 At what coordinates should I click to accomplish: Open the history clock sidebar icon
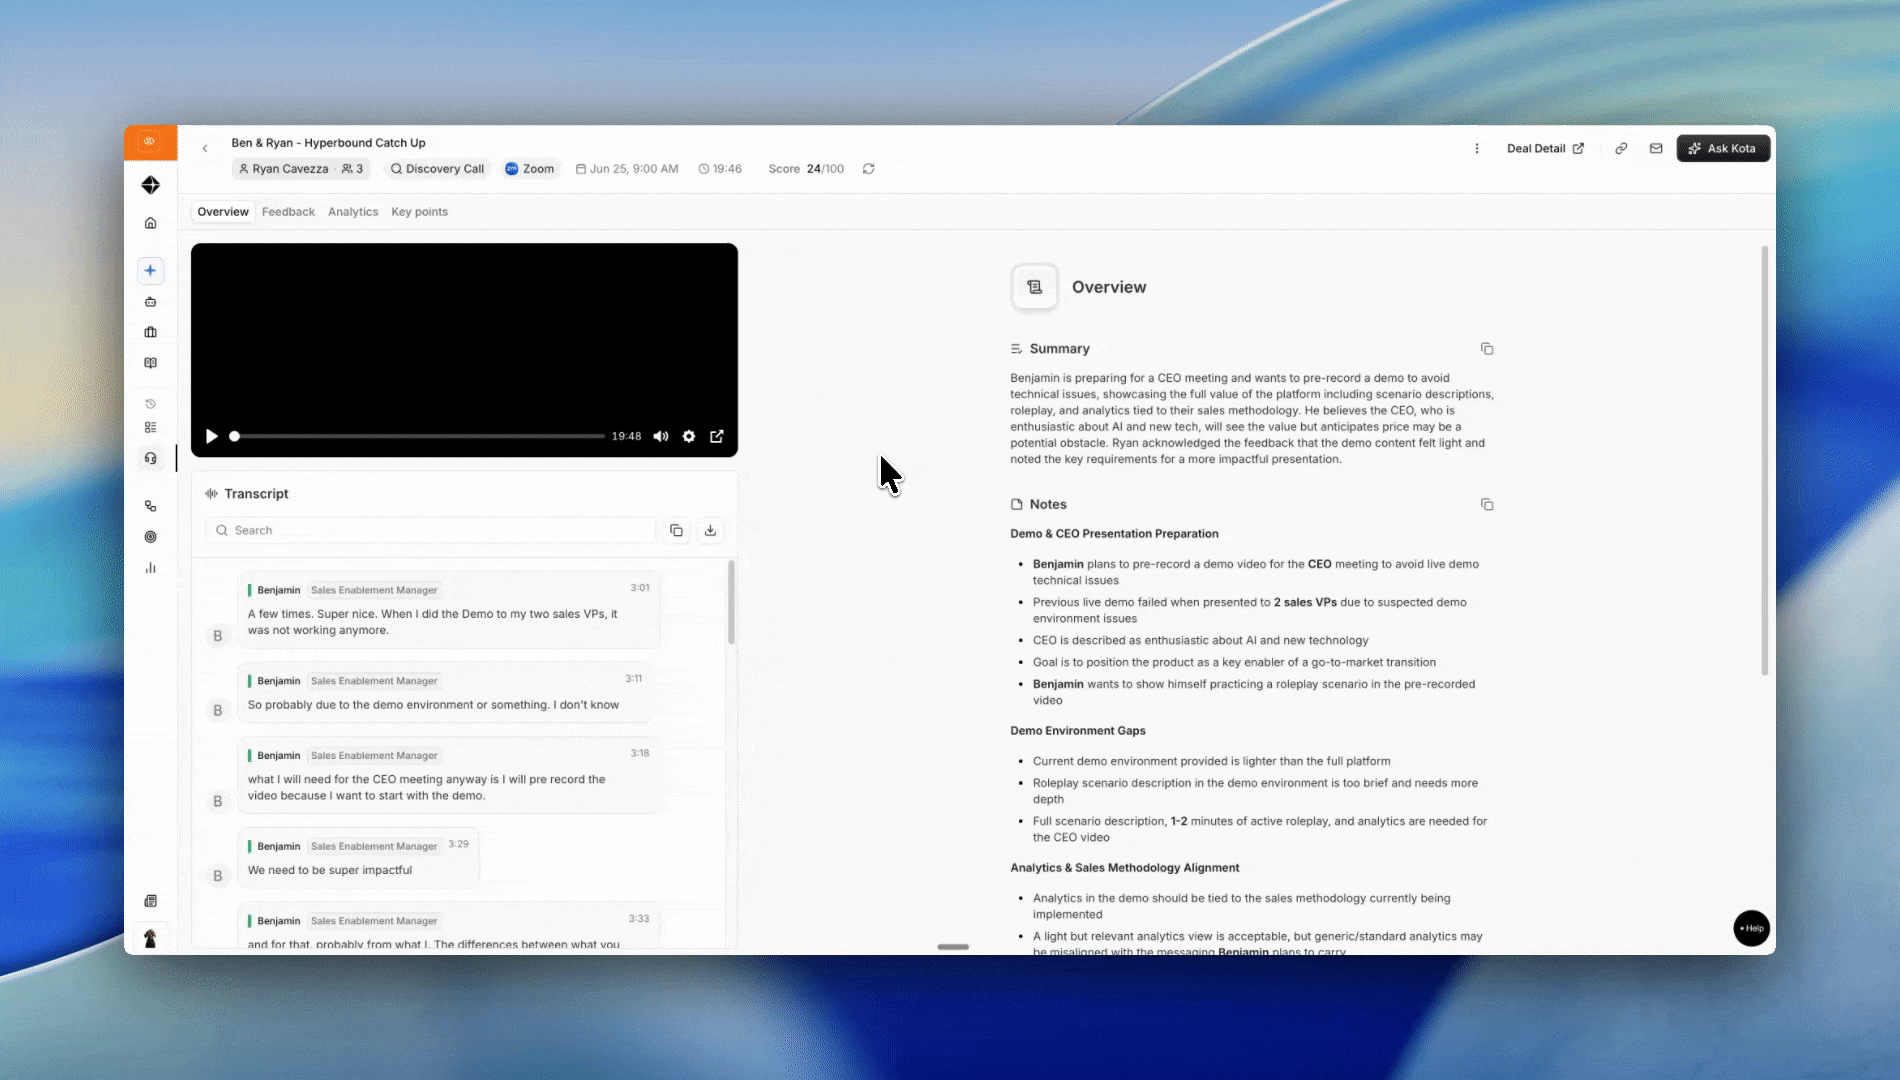click(150, 404)
